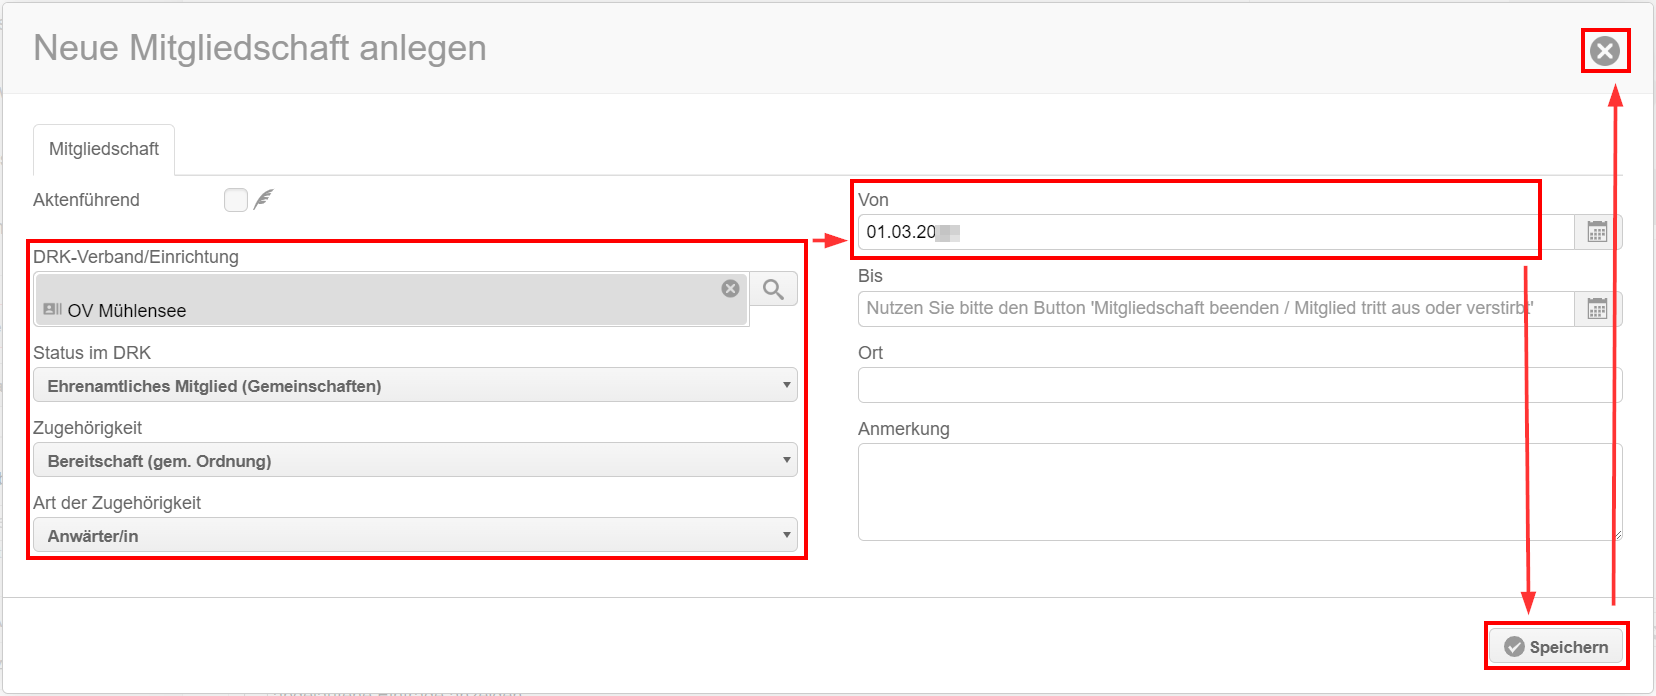
Task: Expand the Zugehörigkeit dropdown
Action: pyautogui.click(x=415, y=460)
